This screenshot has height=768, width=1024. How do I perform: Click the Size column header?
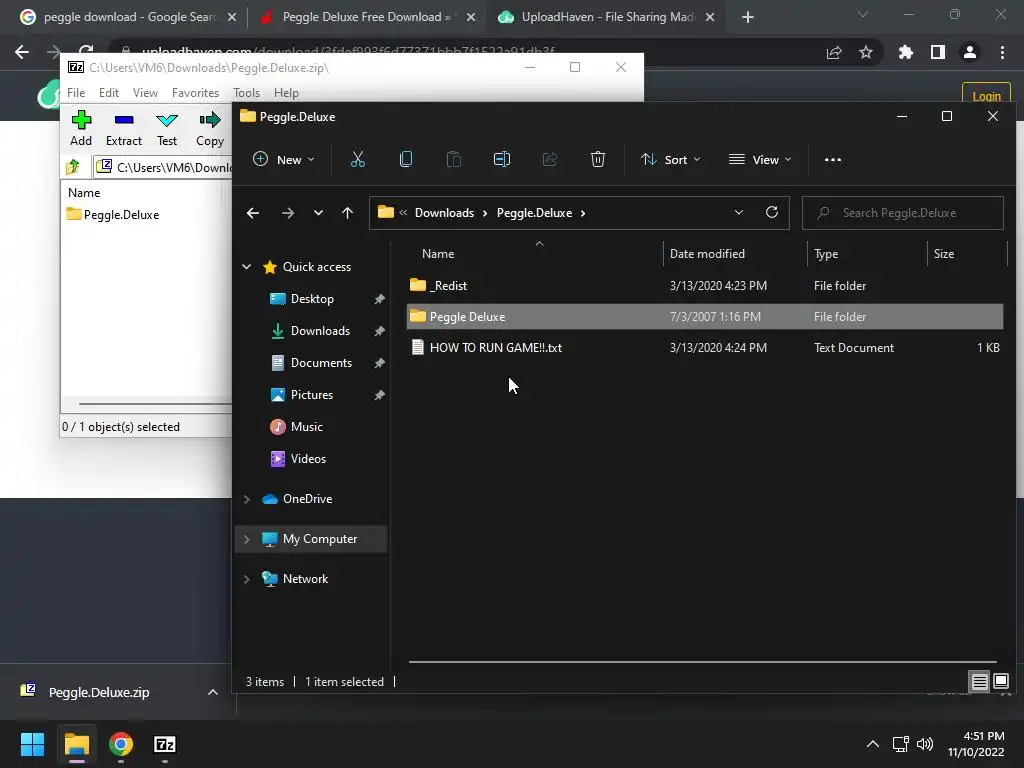pos(944,253)
